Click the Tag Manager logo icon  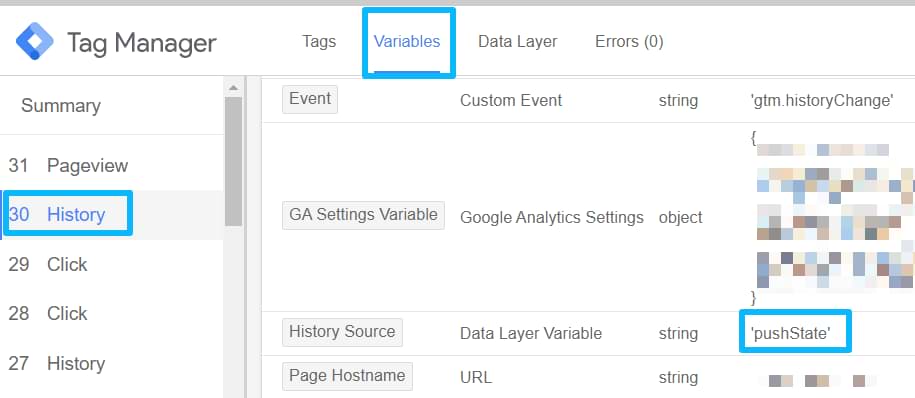point(34,41)
